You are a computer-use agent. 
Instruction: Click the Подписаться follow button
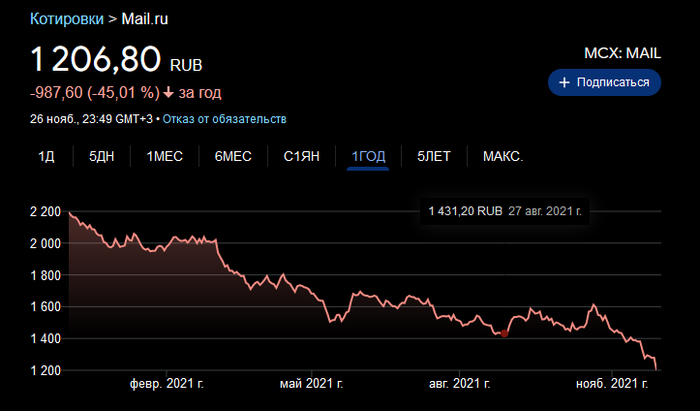point(604,82)
